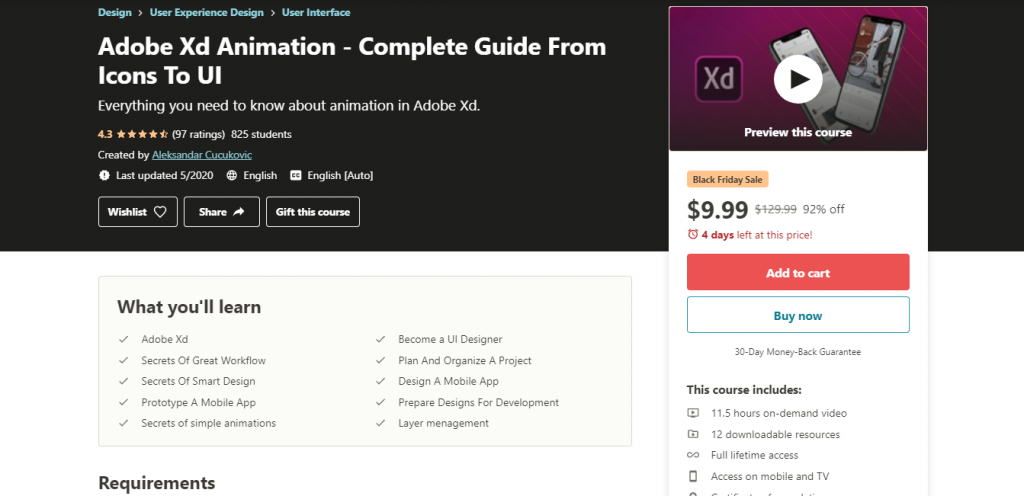Add the course to cart

pyautogui.click(x=798, y=272)
